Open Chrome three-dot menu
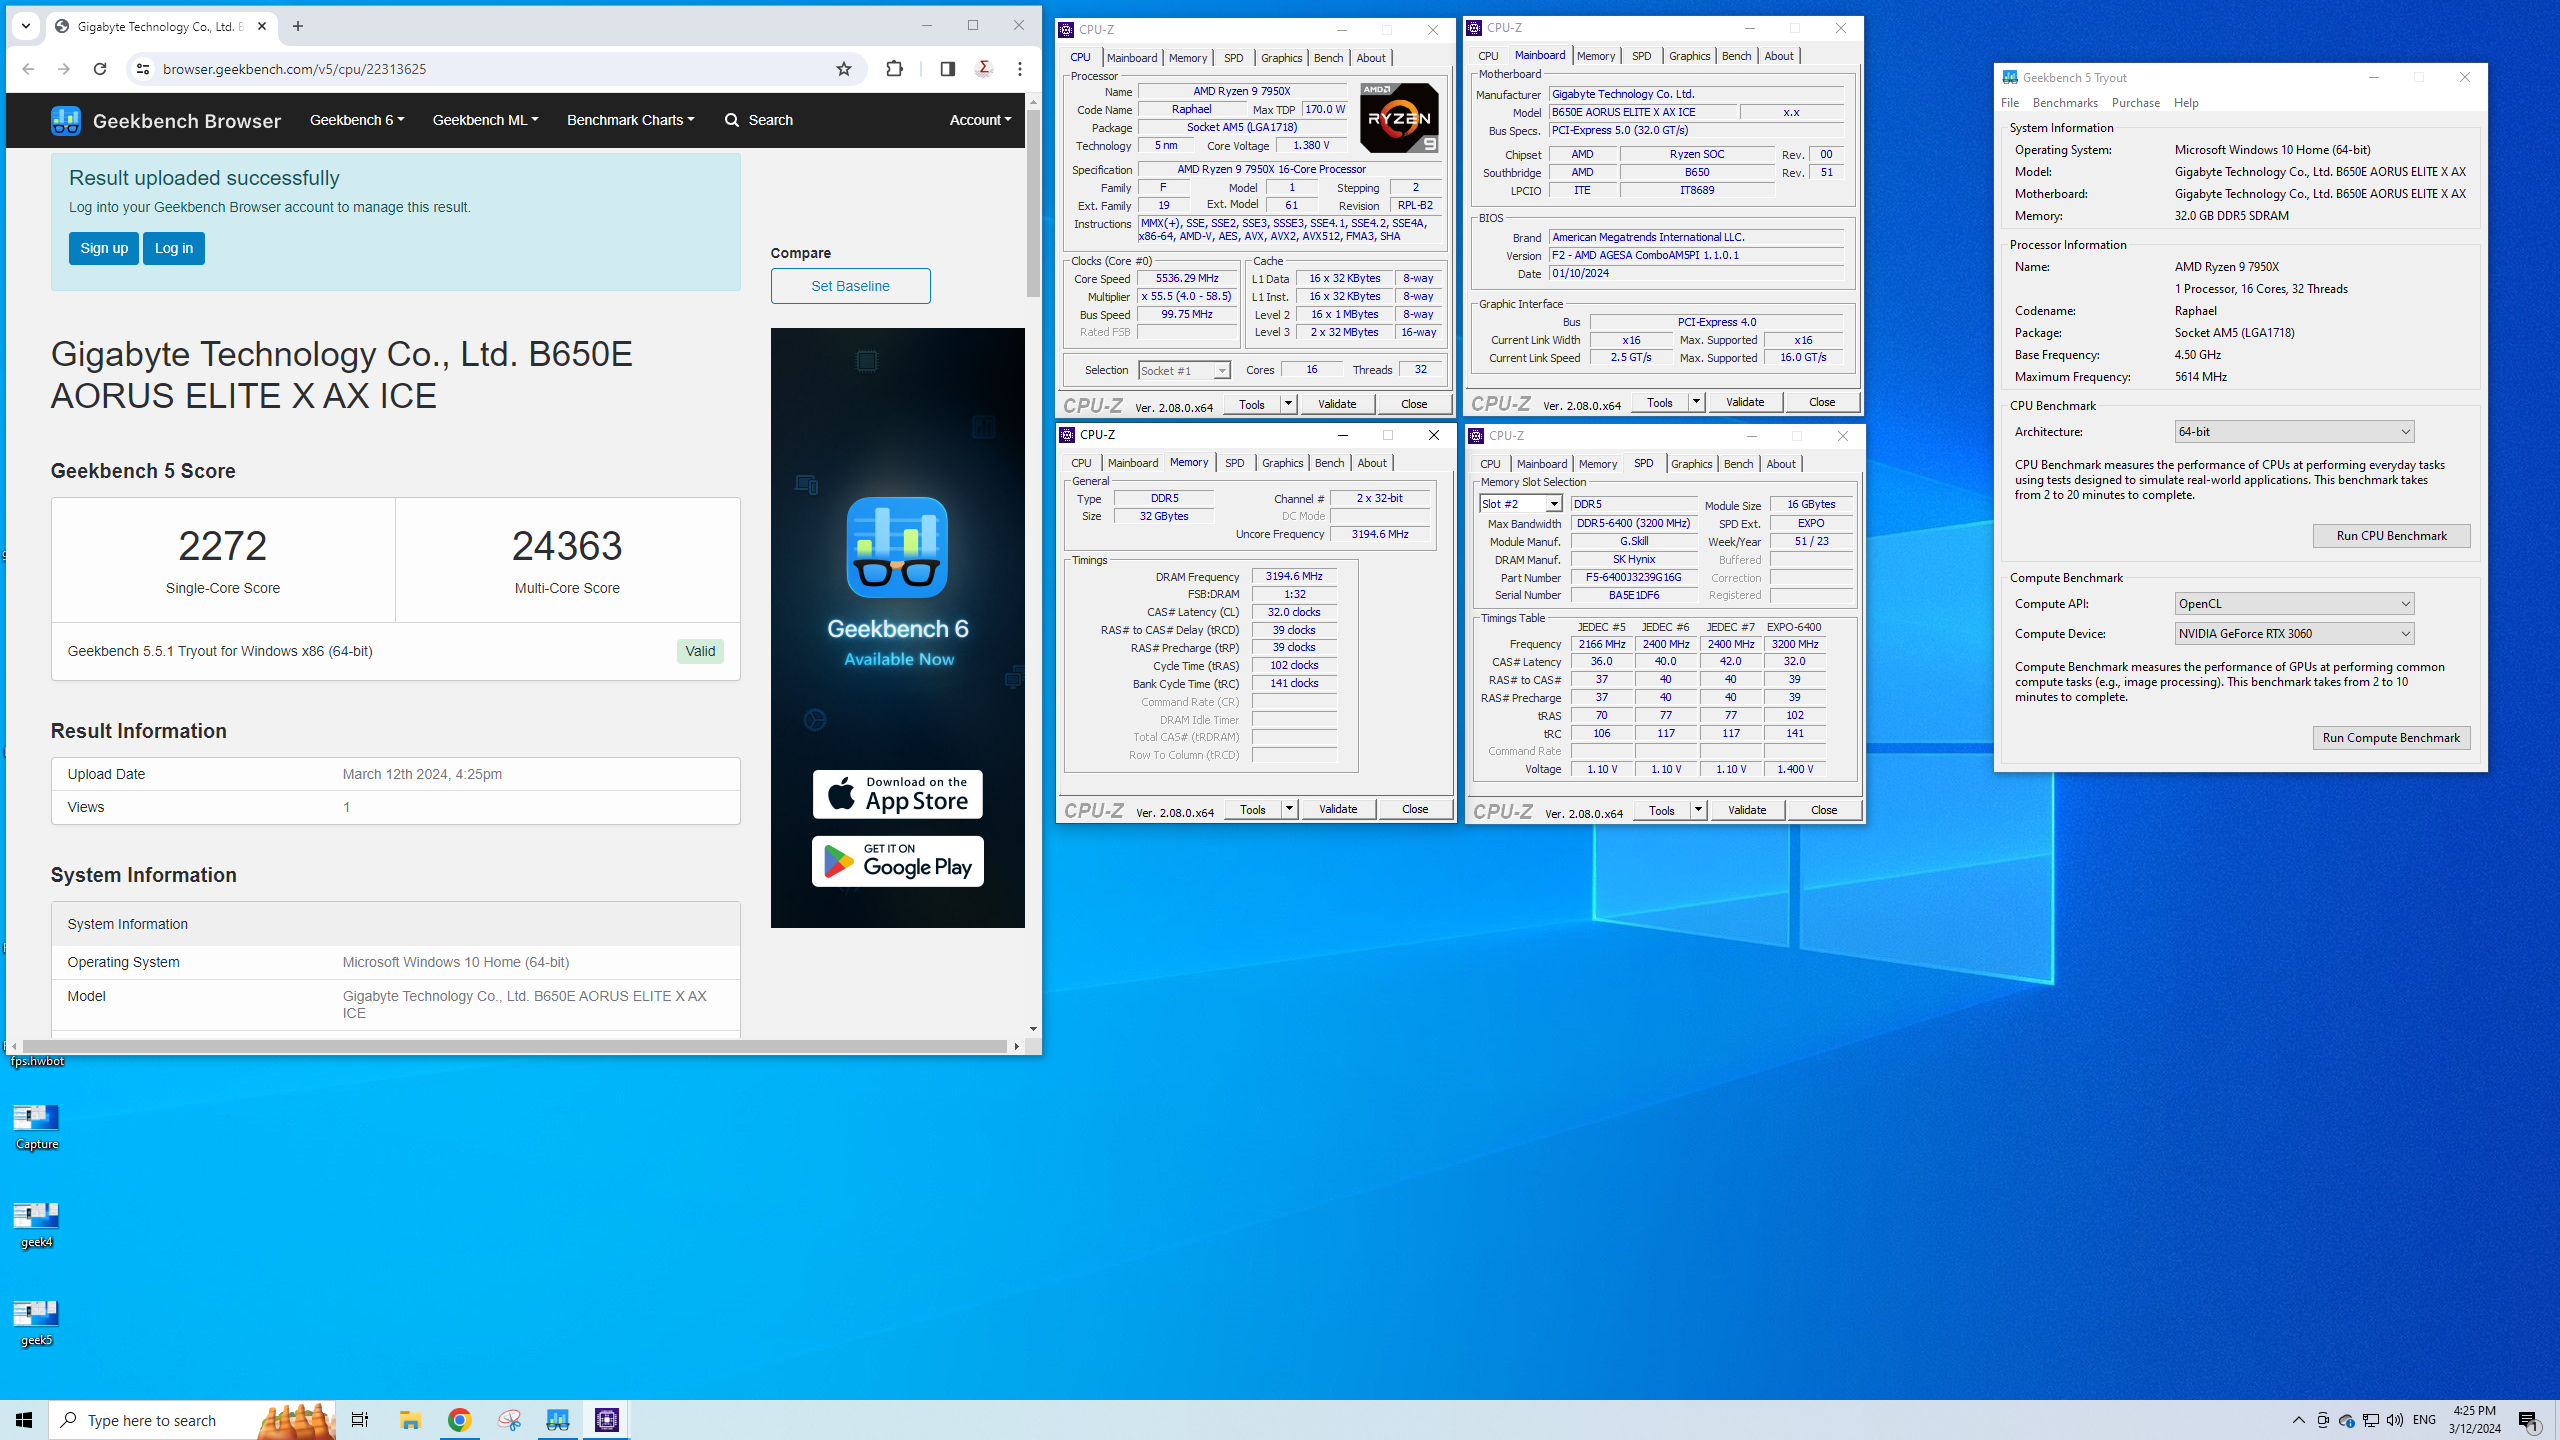The width and height of the screenshot is (2560, 1440). pos(1020,69)
